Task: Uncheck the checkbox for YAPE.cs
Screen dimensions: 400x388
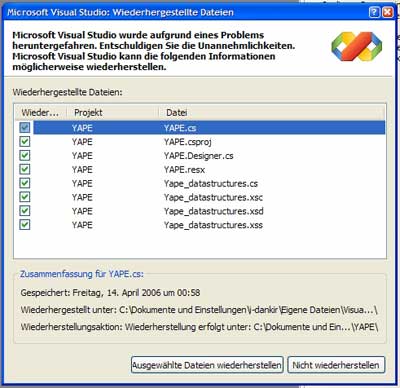Action: [x=25, y=127]
